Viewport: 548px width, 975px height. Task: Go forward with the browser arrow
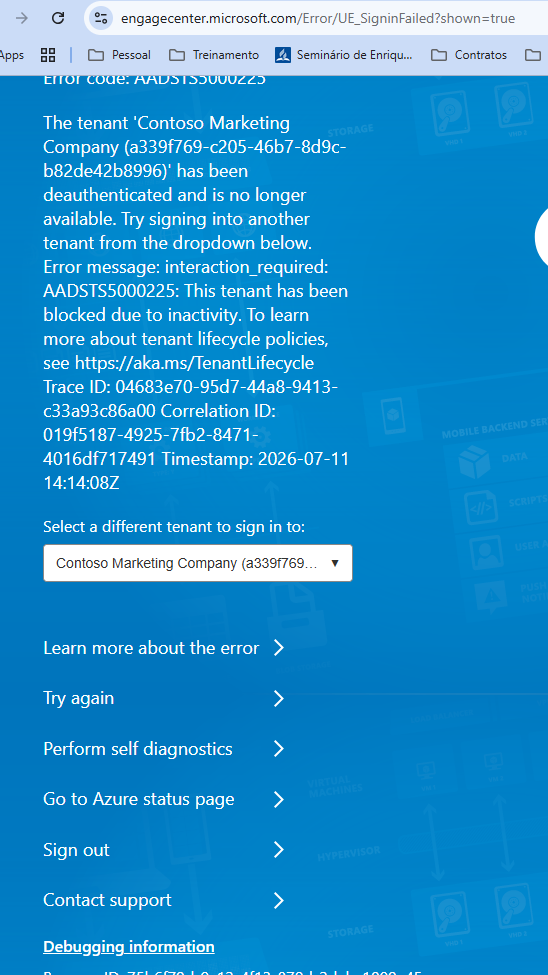click(x=22, y=18)
